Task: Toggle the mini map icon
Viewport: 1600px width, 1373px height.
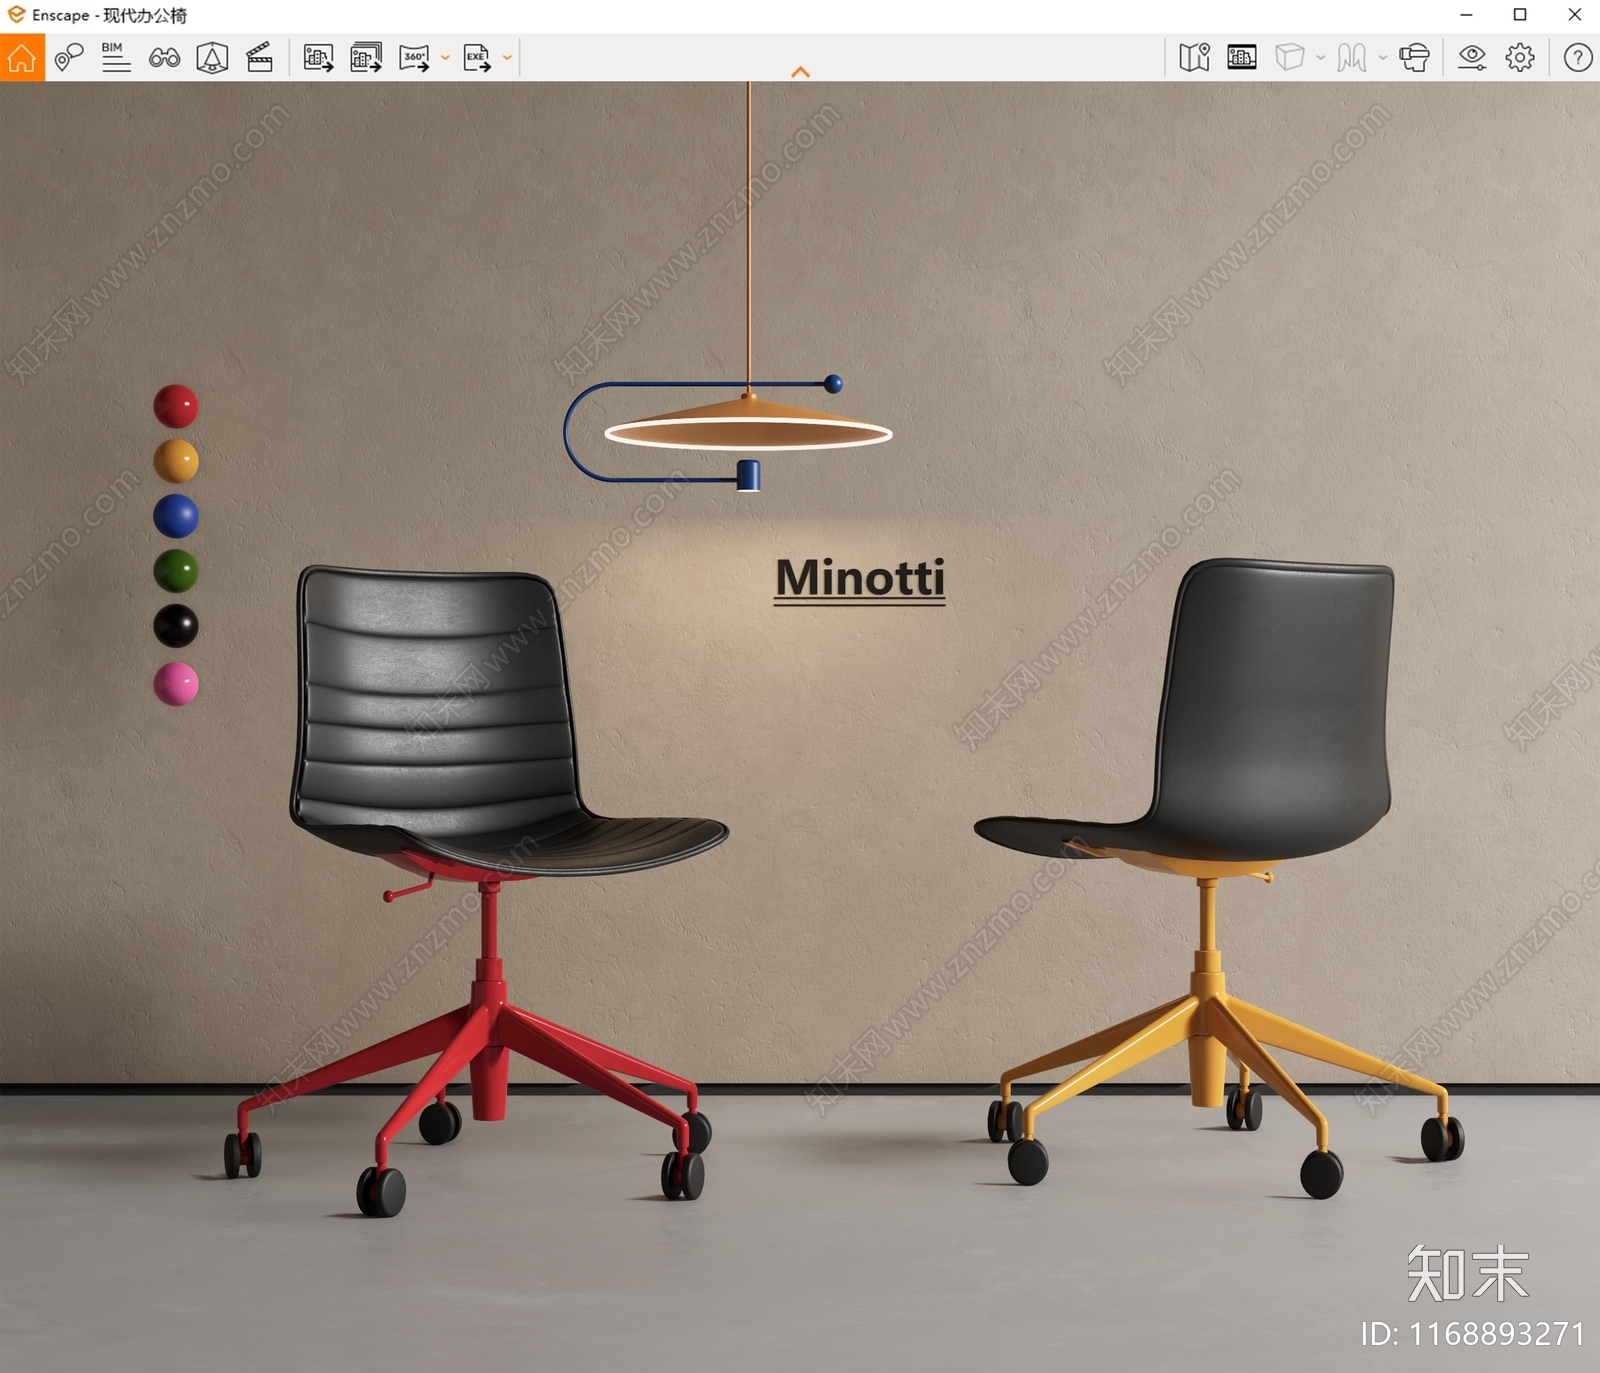Action: click(1194, 57)
